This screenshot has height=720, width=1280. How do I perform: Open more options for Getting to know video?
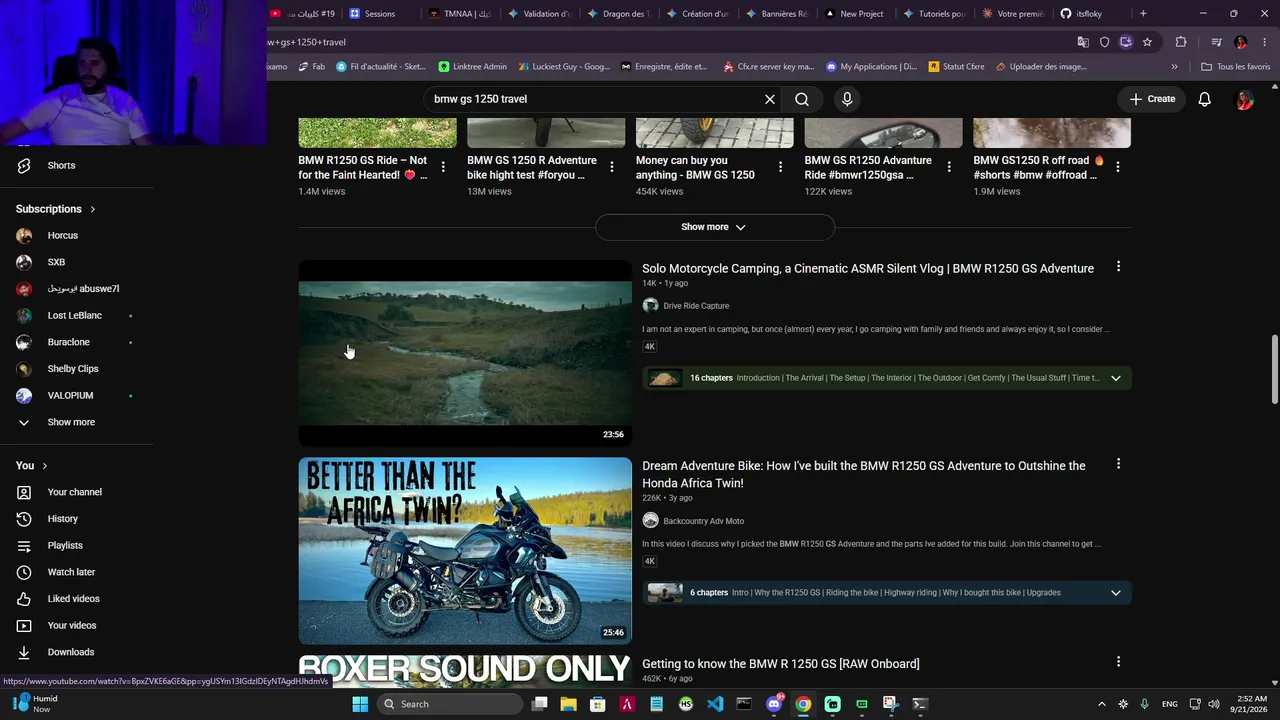(x=1118, y=662)
